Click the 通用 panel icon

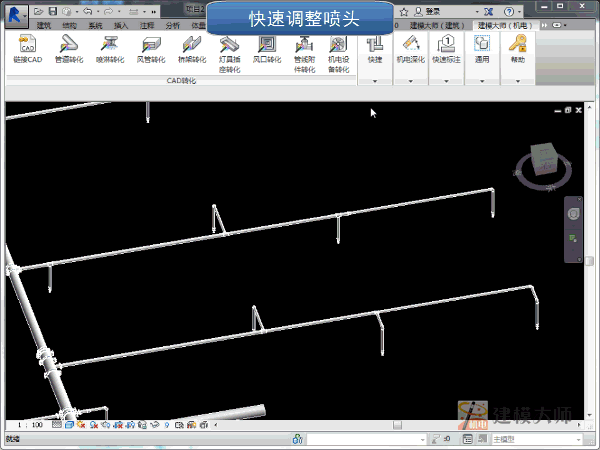[482, 44]
